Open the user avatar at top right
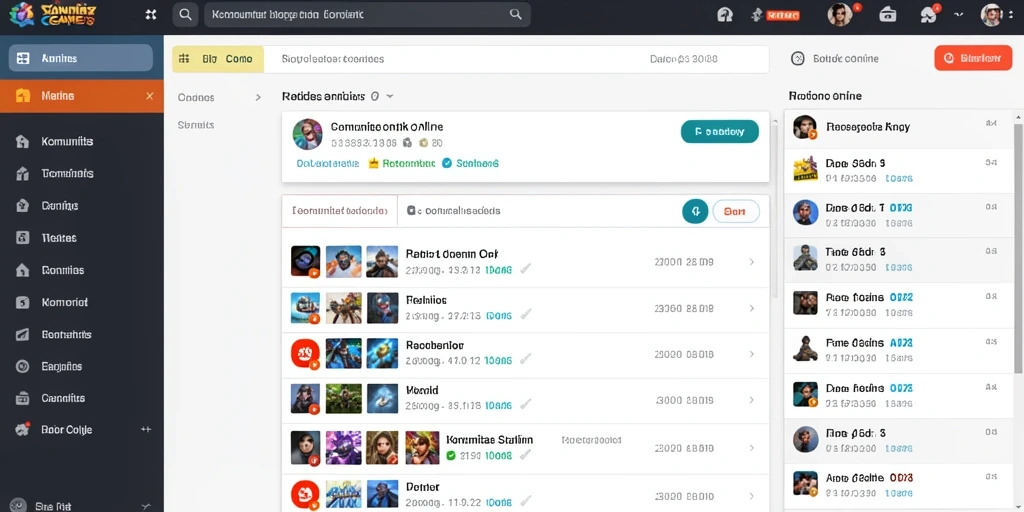The width and height of the screenshot is (1024, 512). [x=991, y=14]
